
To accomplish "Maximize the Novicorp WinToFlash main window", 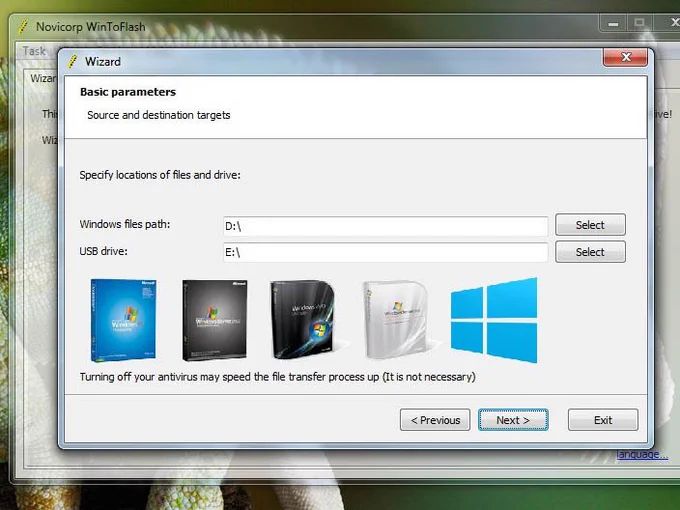I will coord(639,23).
